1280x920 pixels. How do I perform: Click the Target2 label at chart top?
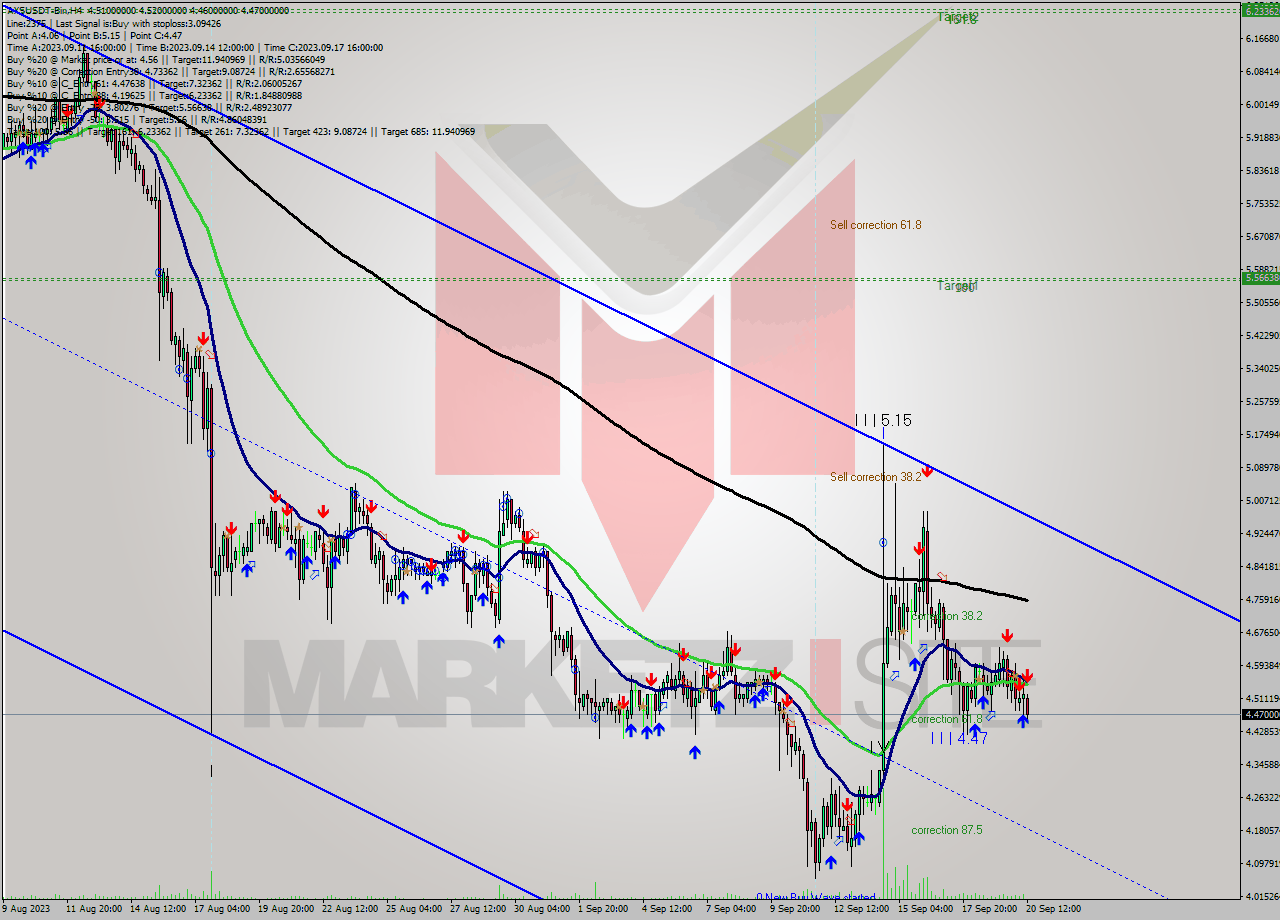[x=957, y=17]
